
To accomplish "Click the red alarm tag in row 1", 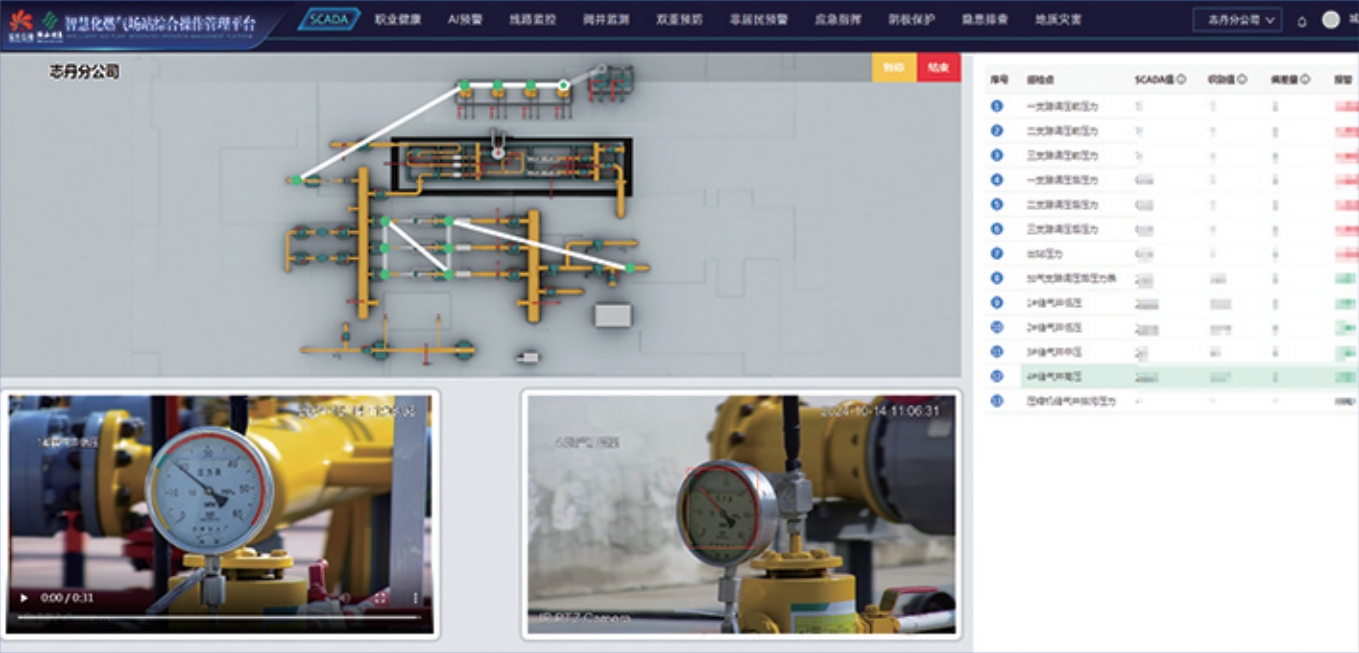I will tap(1346, 106).
